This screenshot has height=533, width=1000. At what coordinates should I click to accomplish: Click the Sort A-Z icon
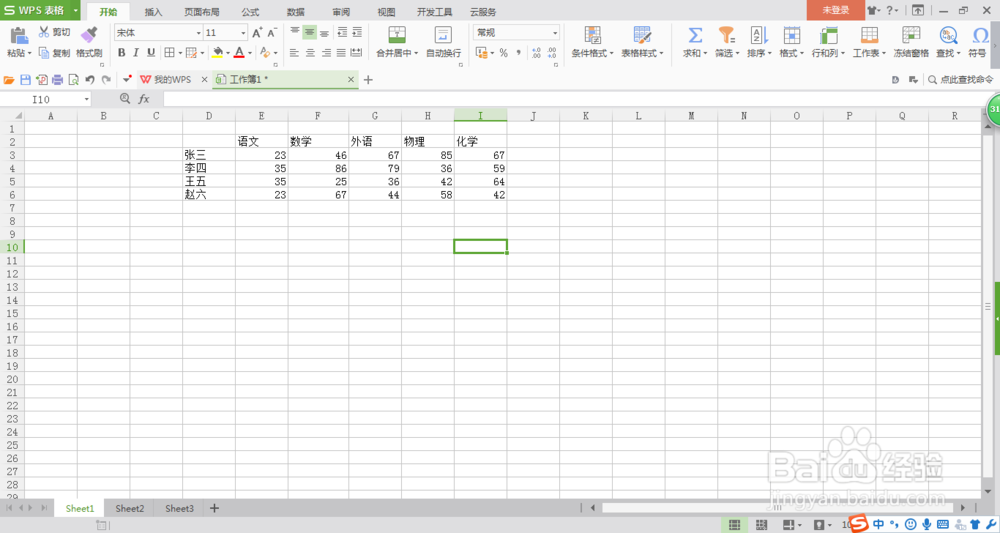click(759, 35)
